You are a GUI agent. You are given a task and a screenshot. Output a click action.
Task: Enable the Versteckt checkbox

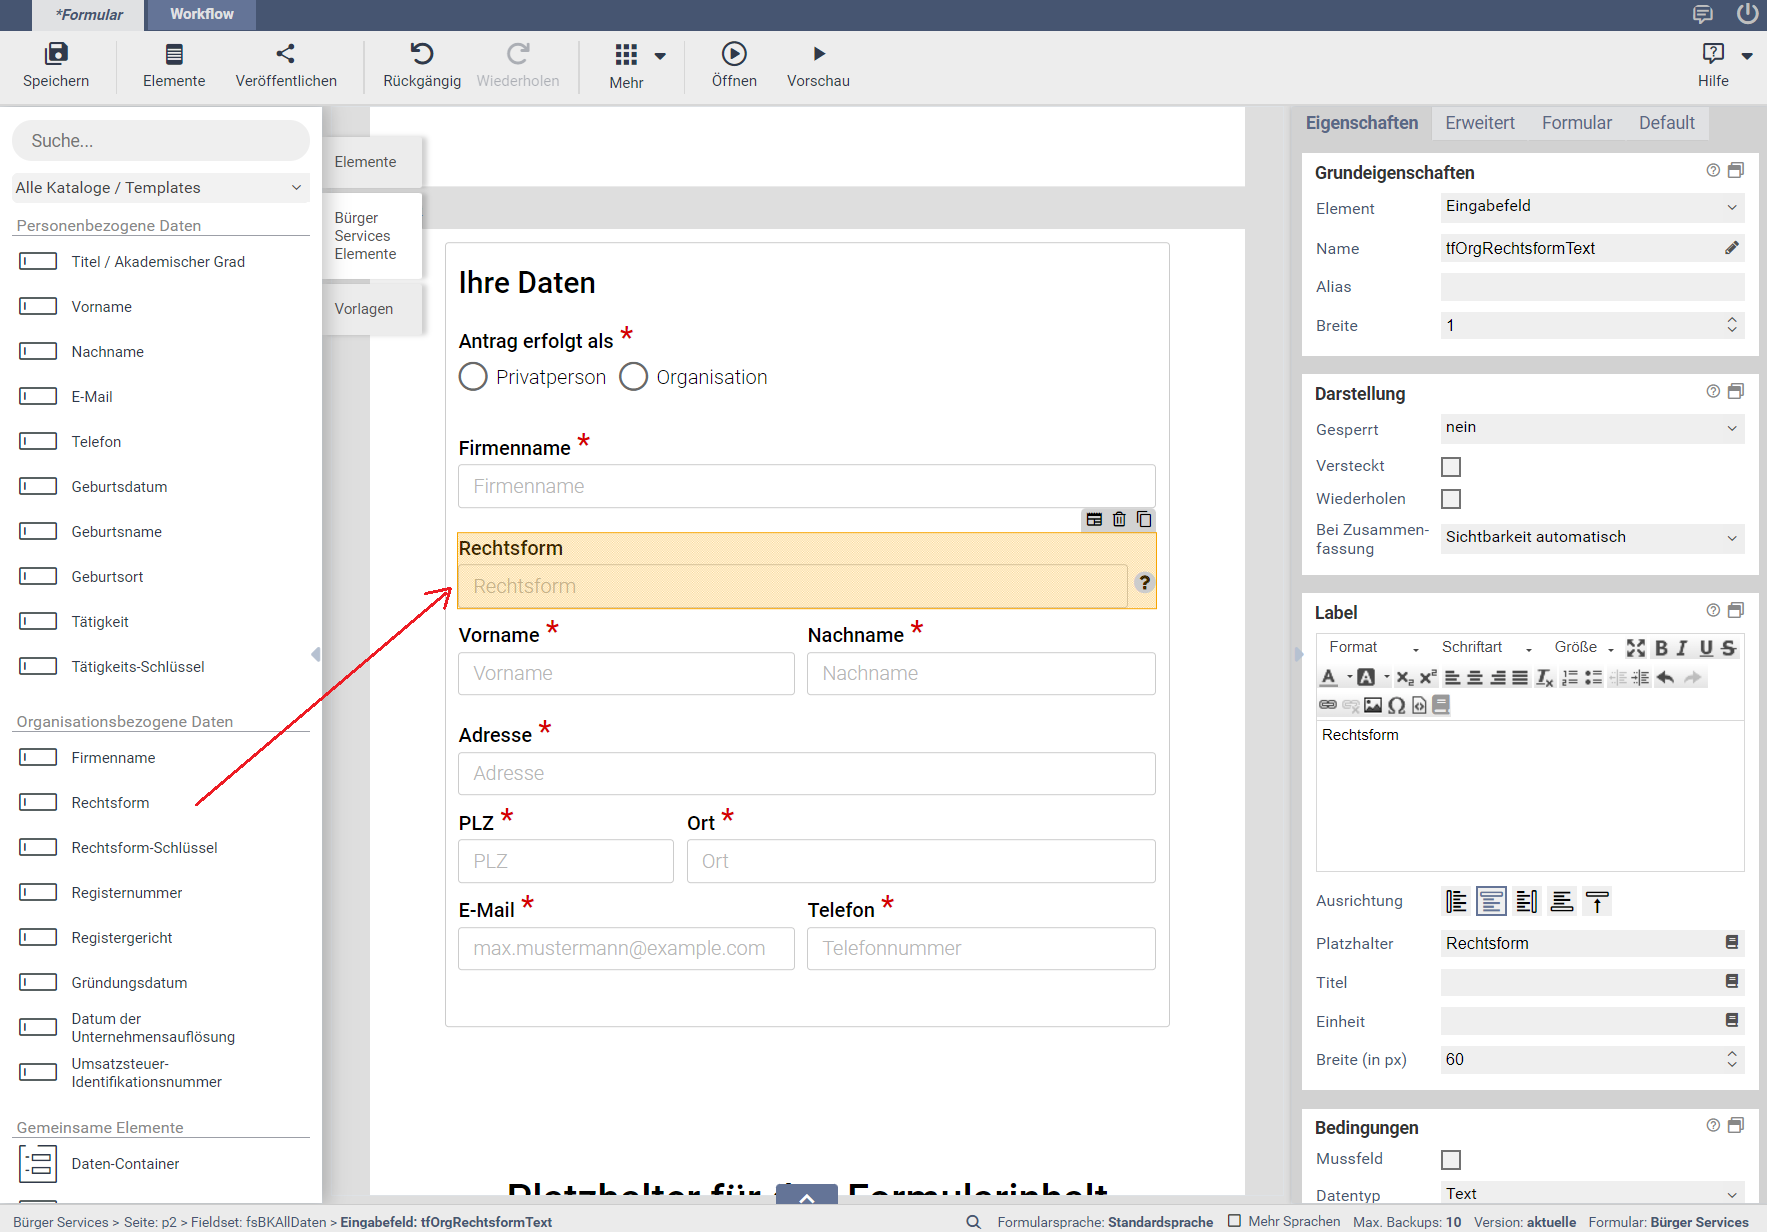(1450, 467)
